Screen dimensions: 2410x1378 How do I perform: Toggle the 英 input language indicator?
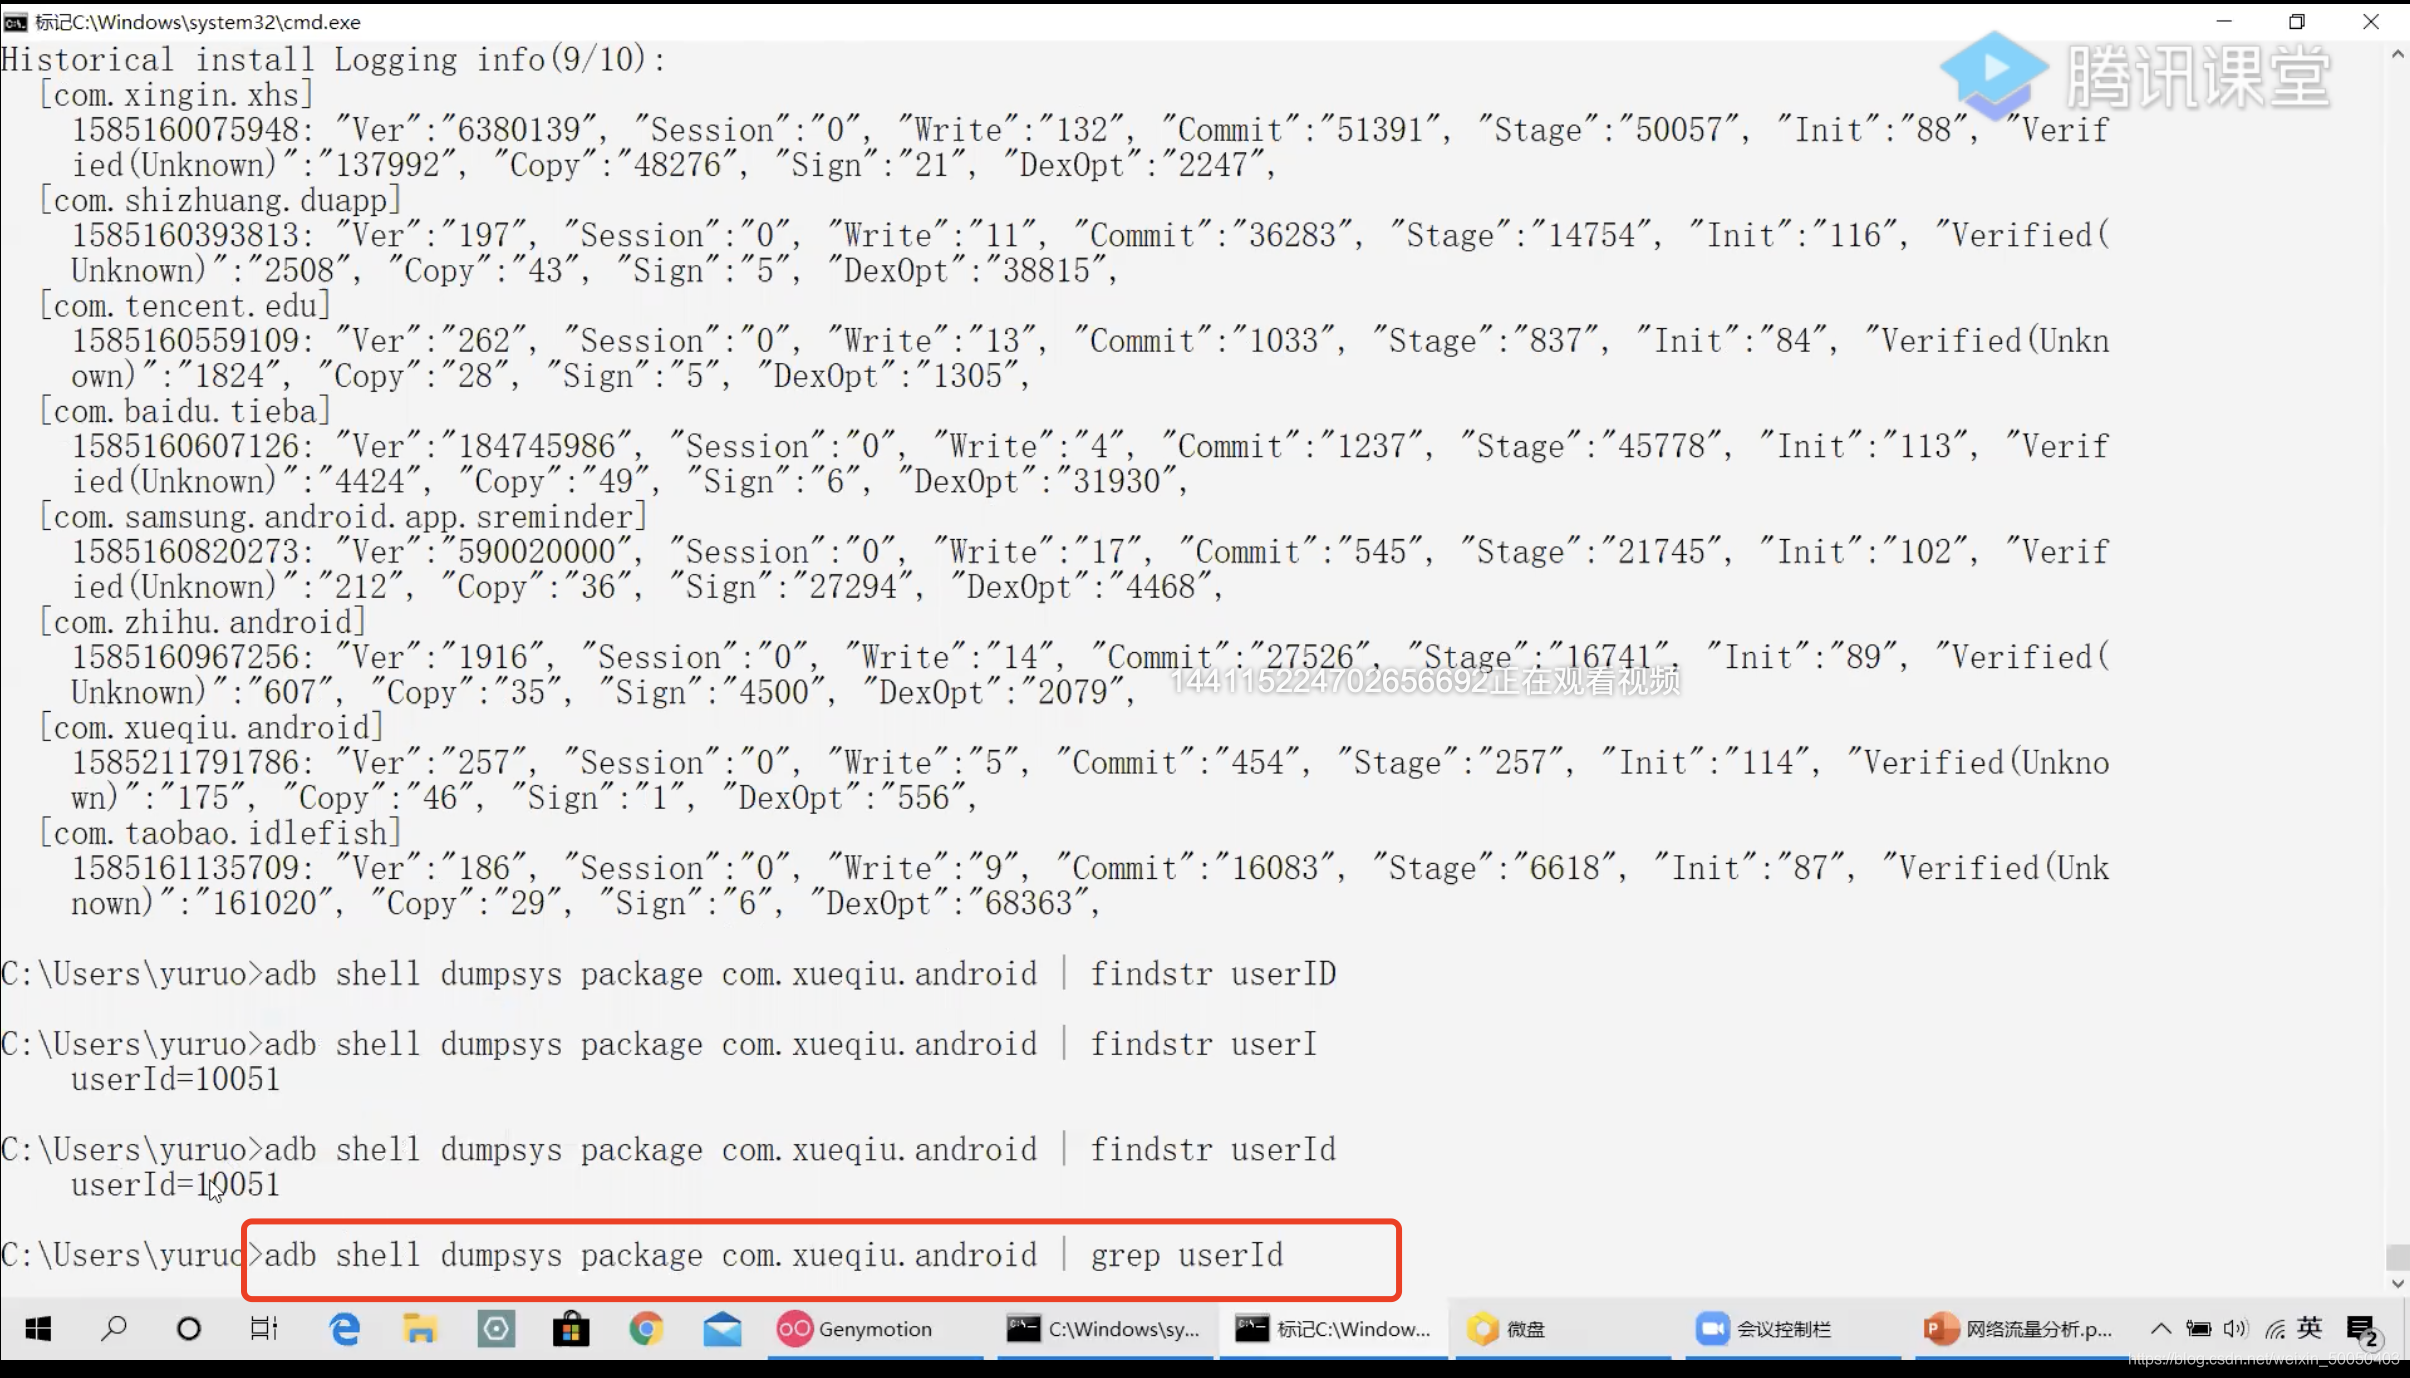coord(2310,1328)
